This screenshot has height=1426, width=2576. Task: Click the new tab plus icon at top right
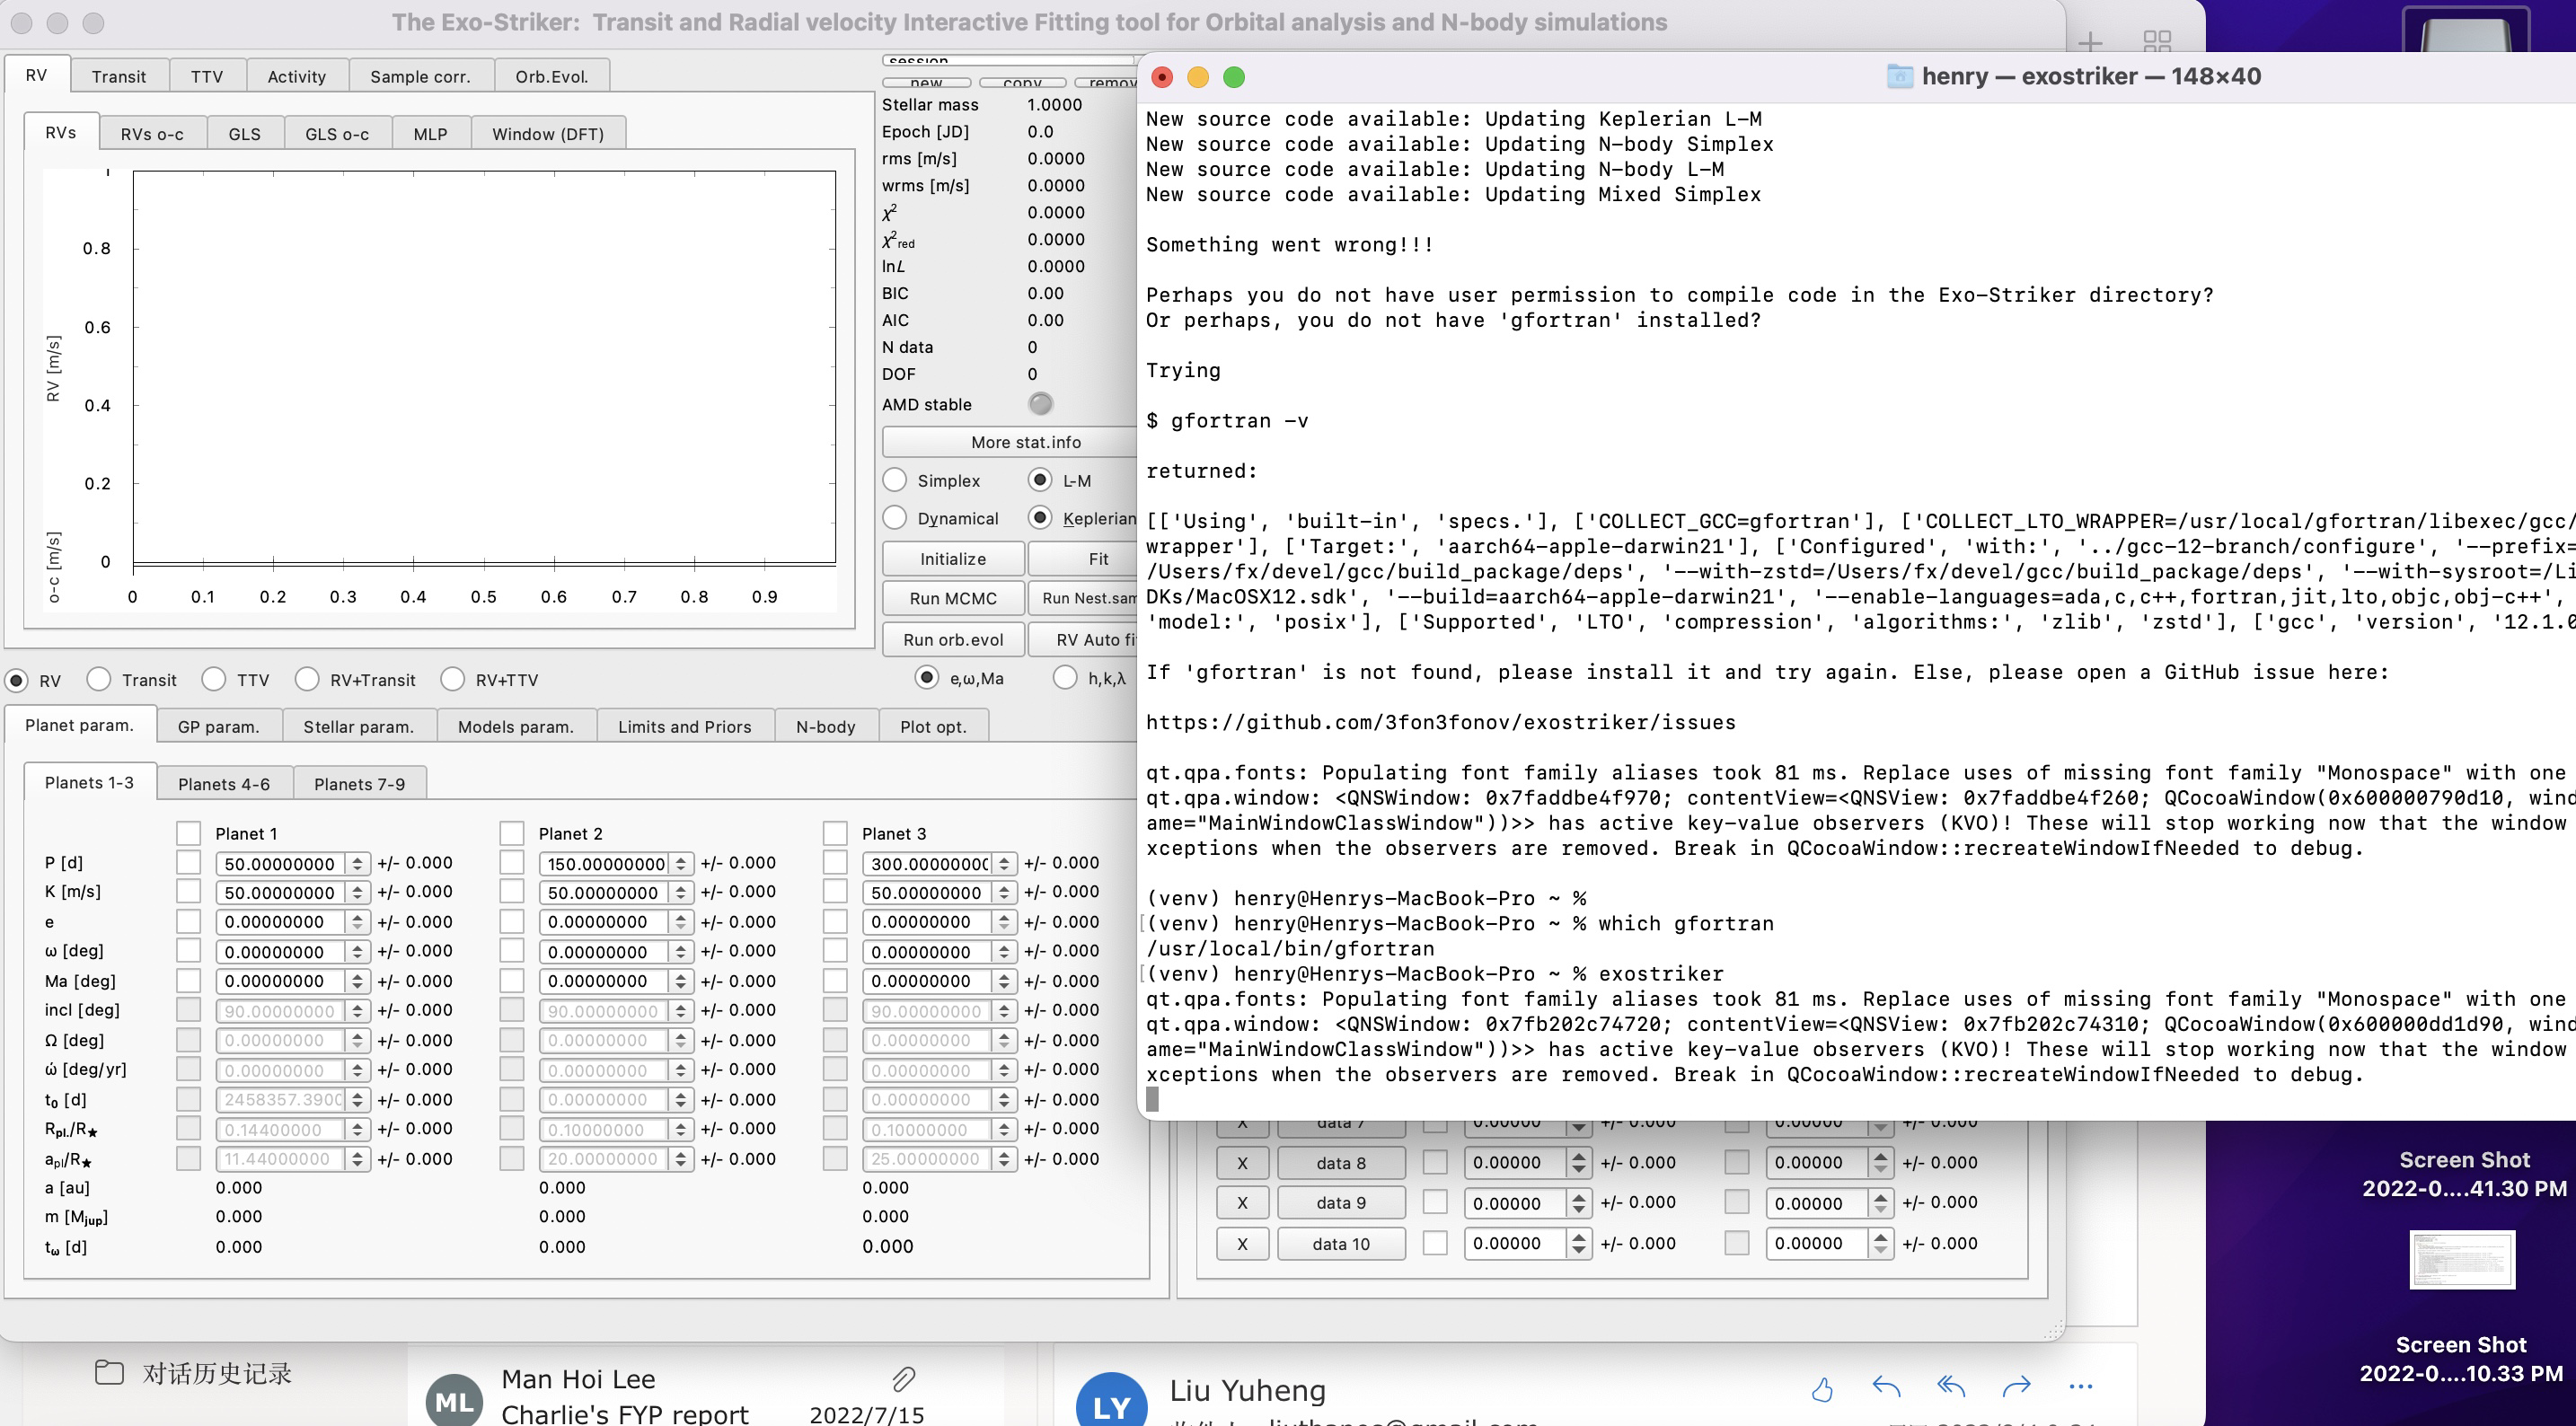2090,43
